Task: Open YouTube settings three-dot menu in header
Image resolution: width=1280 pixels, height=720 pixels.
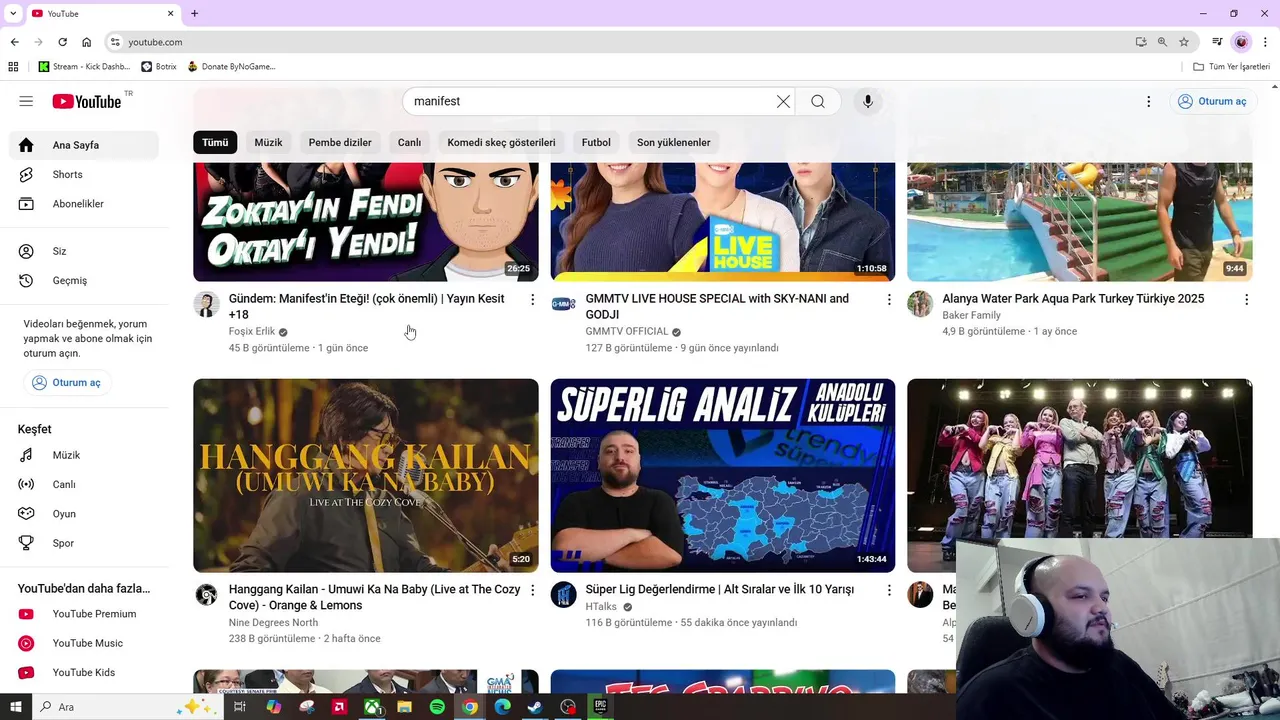Action: pos(1148,101)
